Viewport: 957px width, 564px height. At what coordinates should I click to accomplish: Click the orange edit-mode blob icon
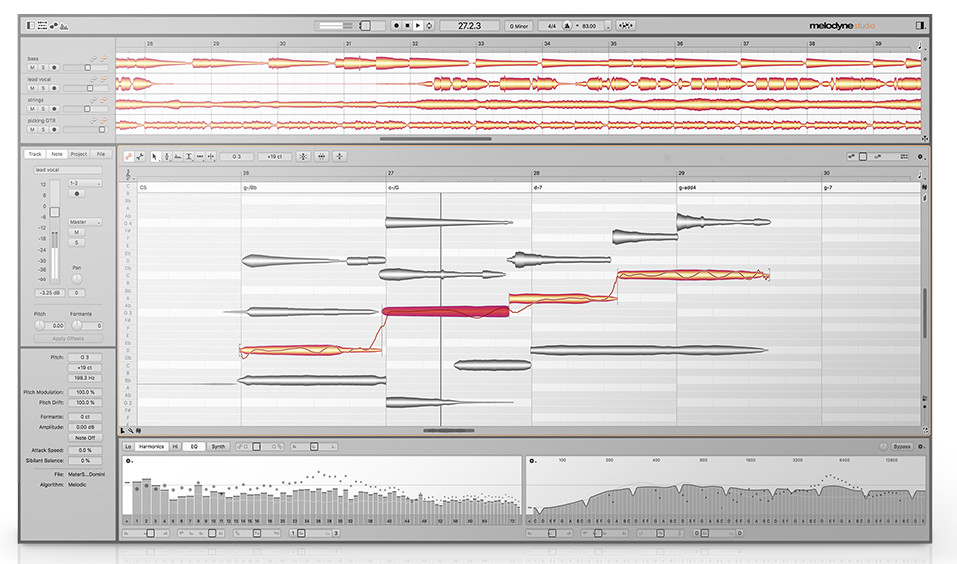pyautogui.click(x=129, y=157)
